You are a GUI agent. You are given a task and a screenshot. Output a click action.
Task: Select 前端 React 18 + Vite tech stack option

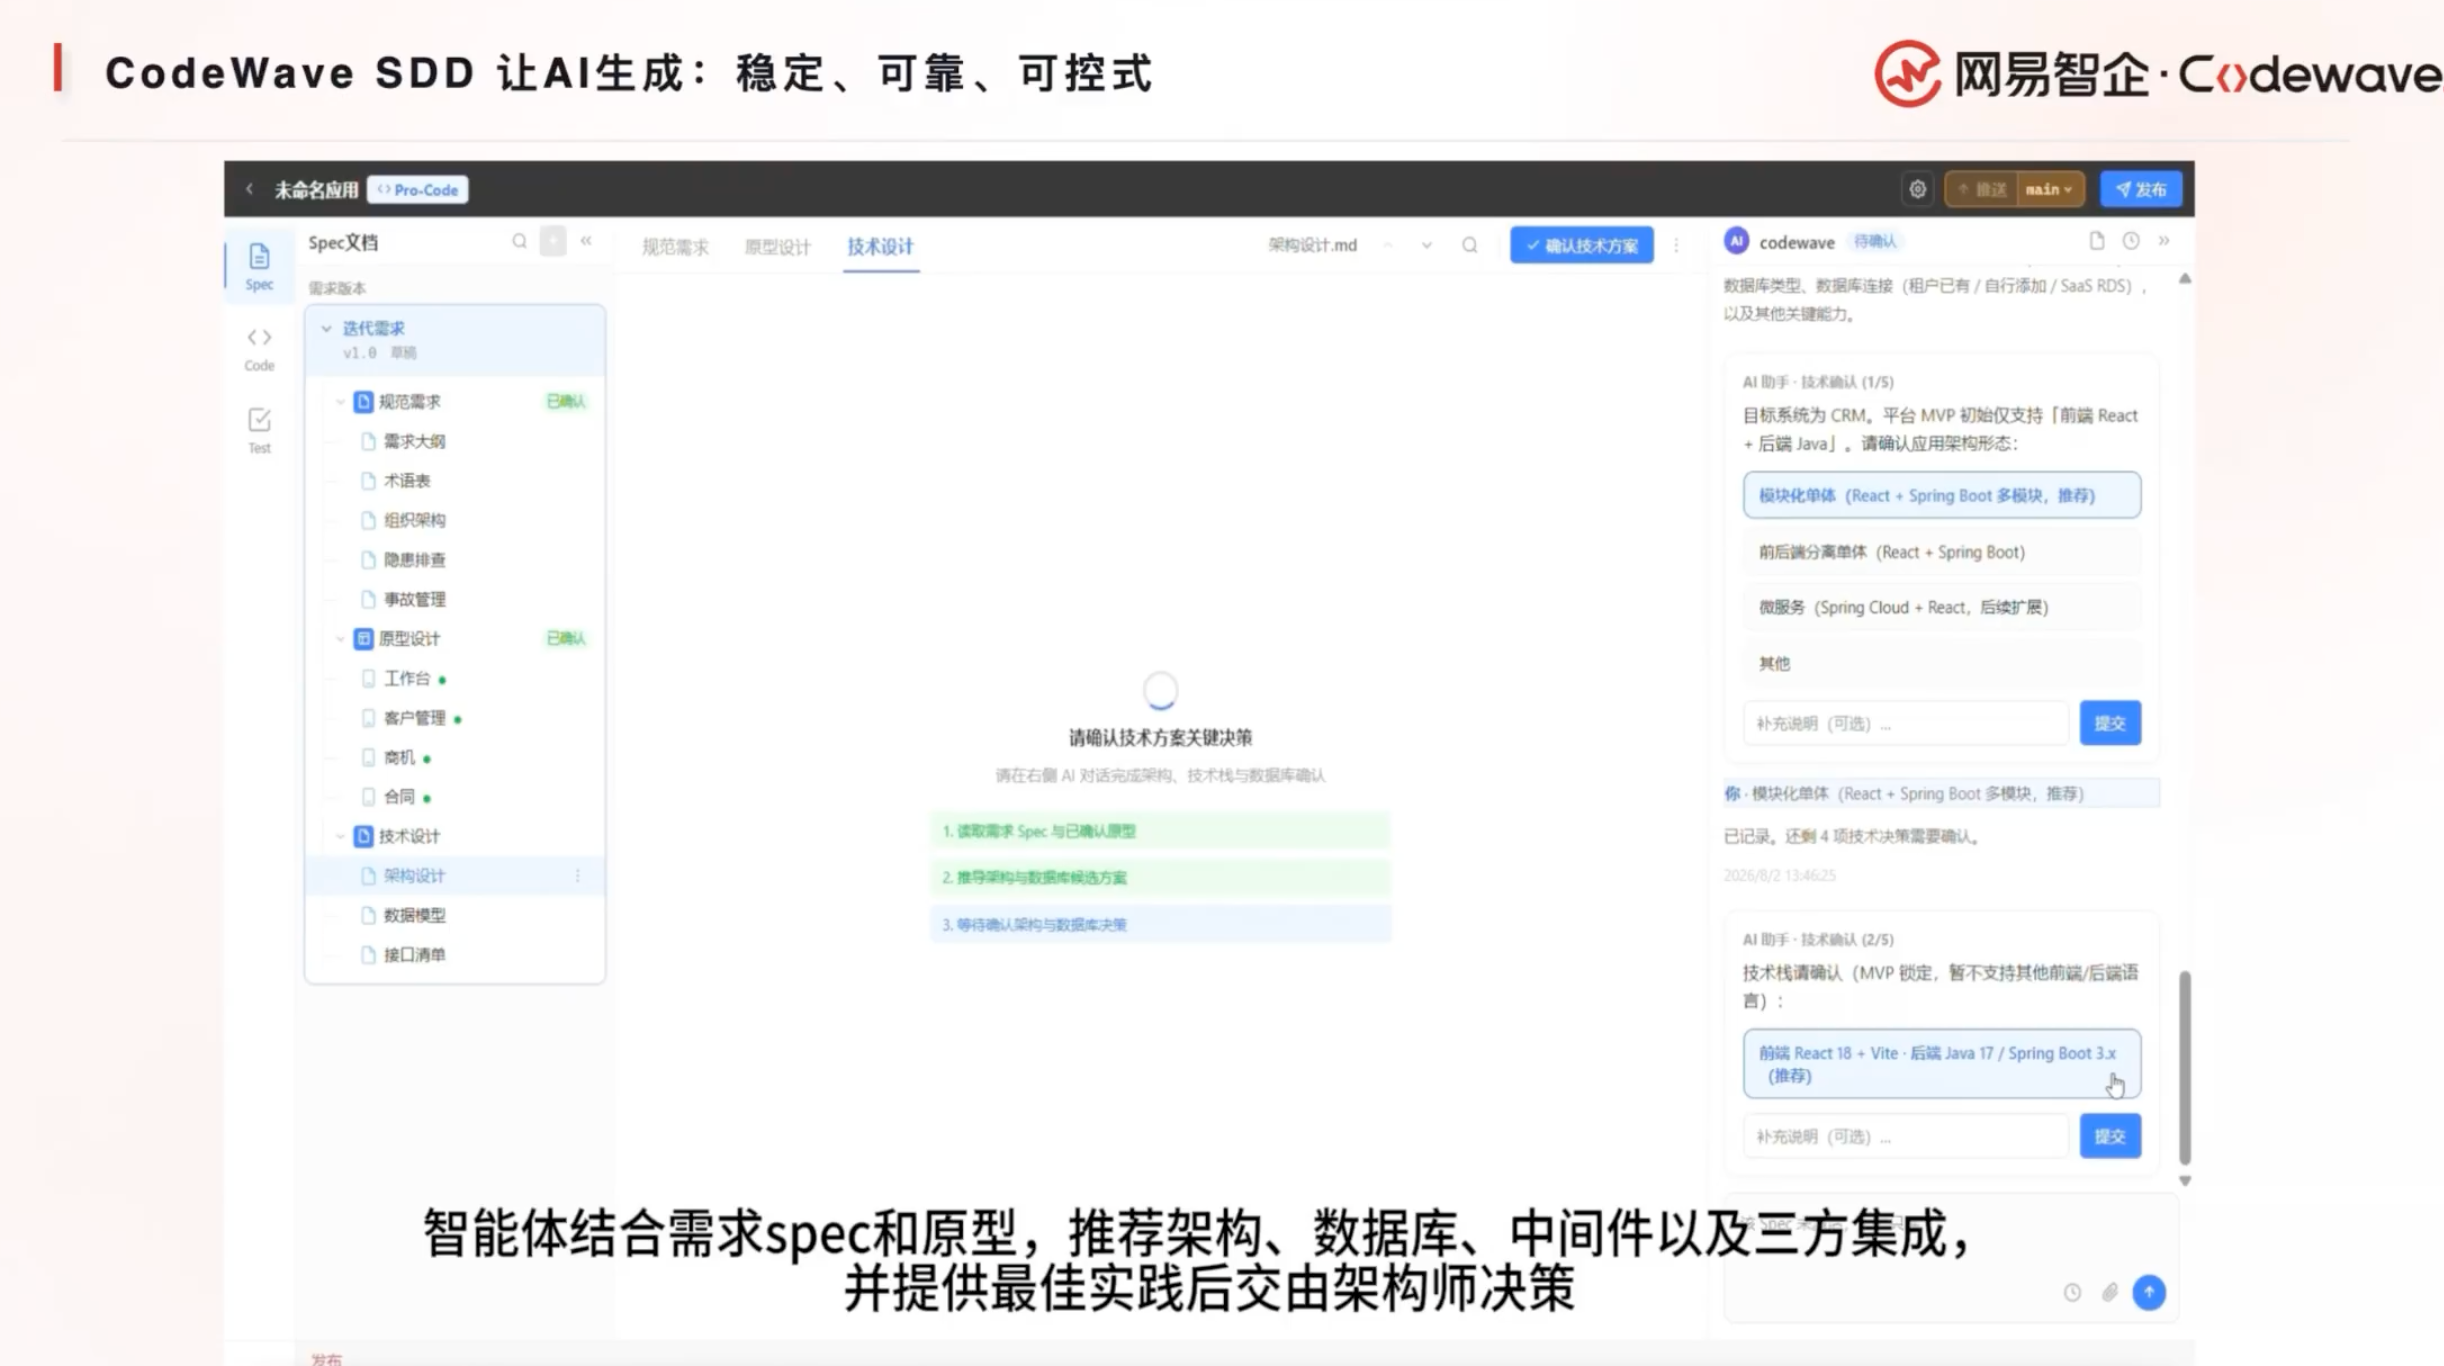[1941, 1064]
